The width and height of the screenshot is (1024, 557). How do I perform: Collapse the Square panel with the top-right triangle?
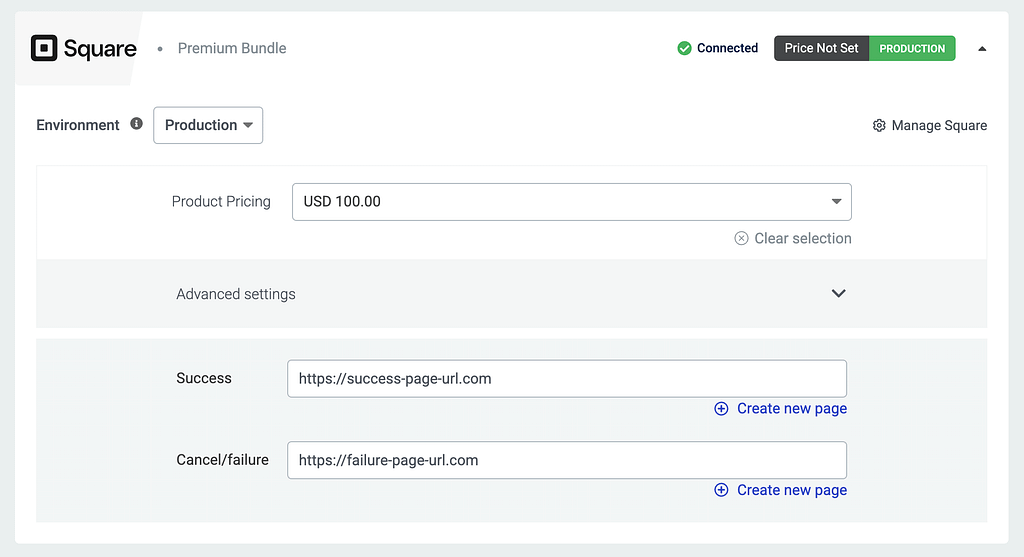tap(982, 48)
